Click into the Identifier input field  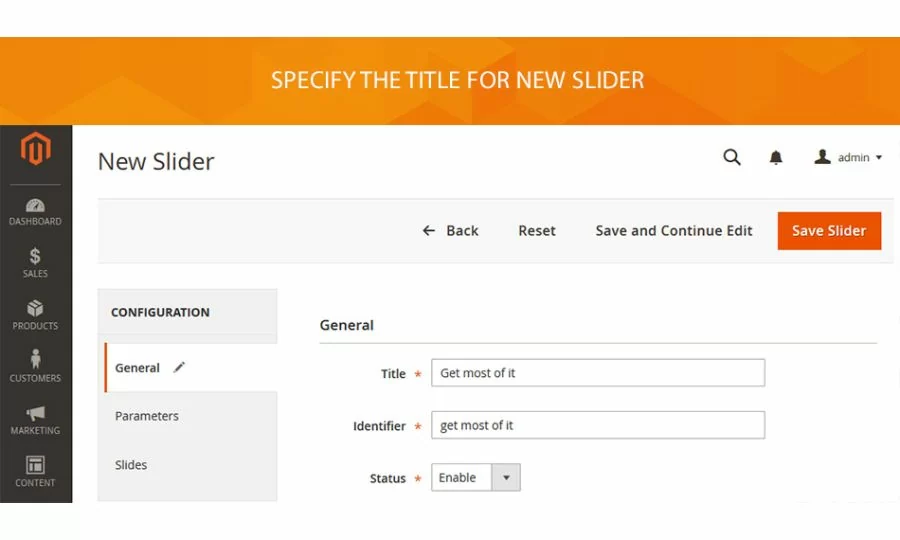598,425
